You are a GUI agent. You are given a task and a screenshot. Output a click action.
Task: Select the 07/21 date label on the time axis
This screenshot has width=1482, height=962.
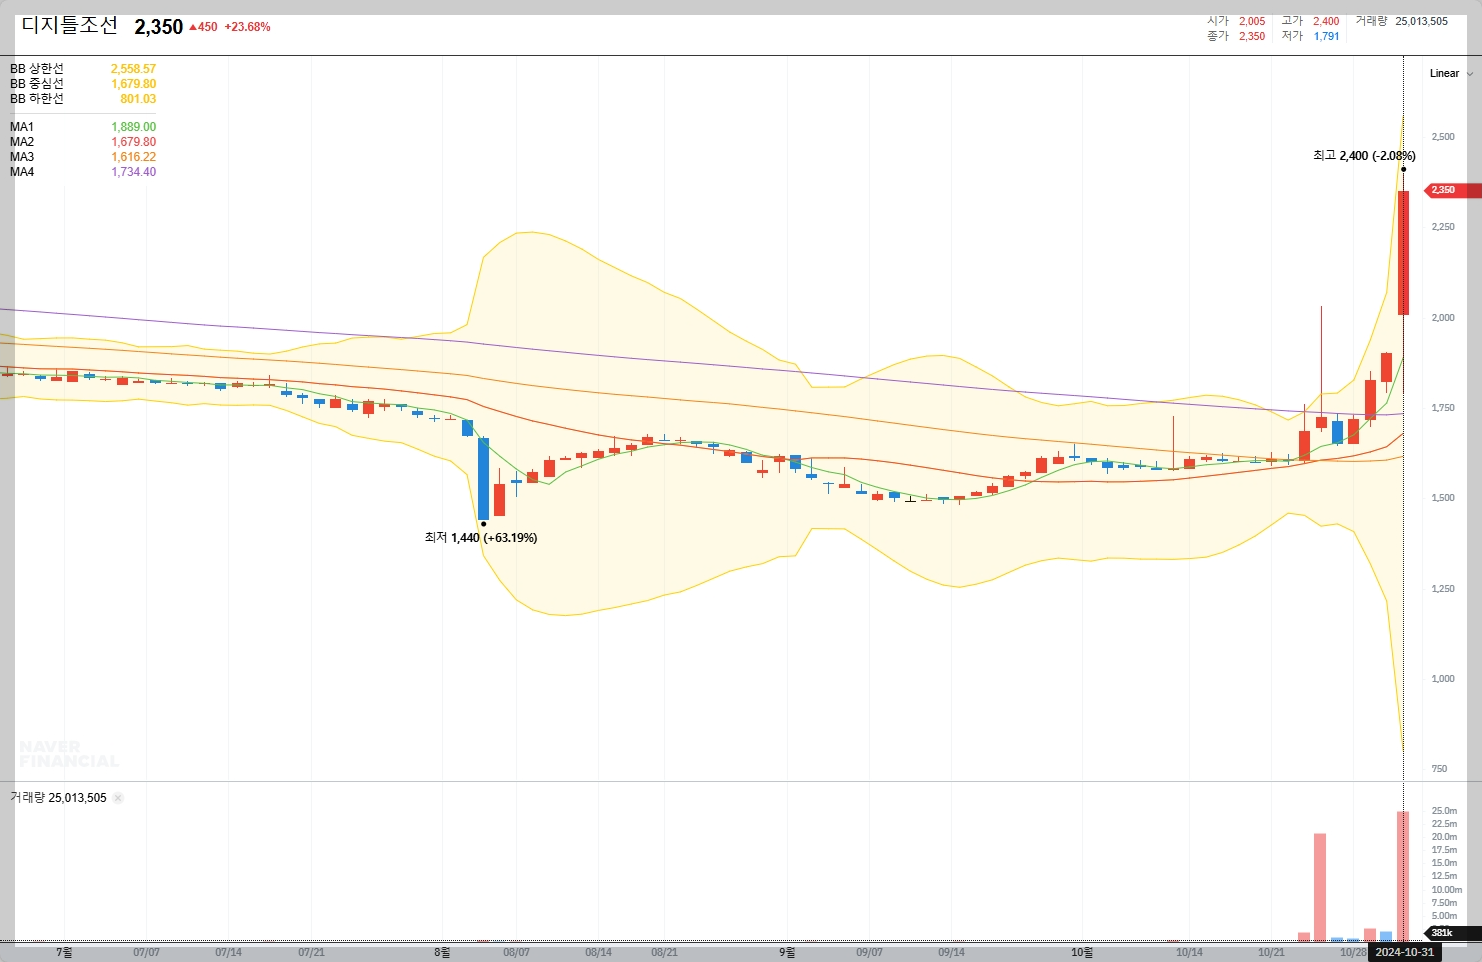(x=311, y=953)
